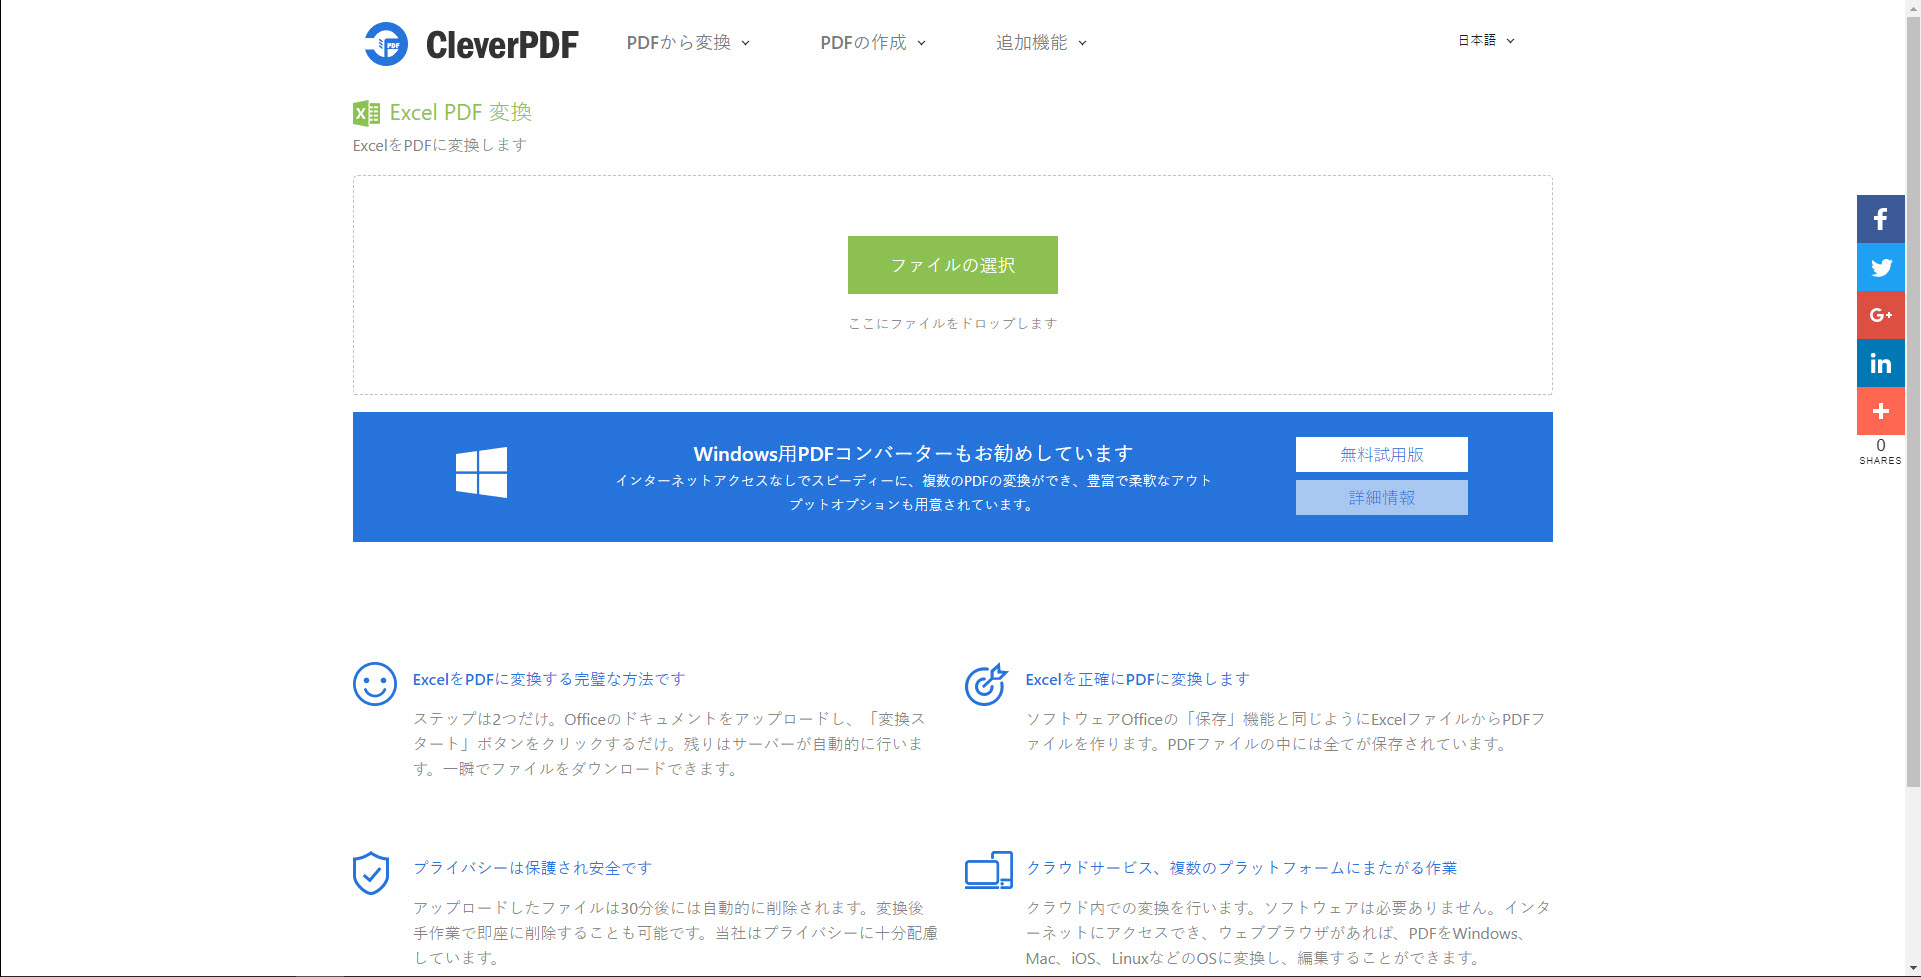
Task: Click クラウドサービス、複数のプラットフォームにまたがる作業 heading
Action: [x=1241, y=868]
